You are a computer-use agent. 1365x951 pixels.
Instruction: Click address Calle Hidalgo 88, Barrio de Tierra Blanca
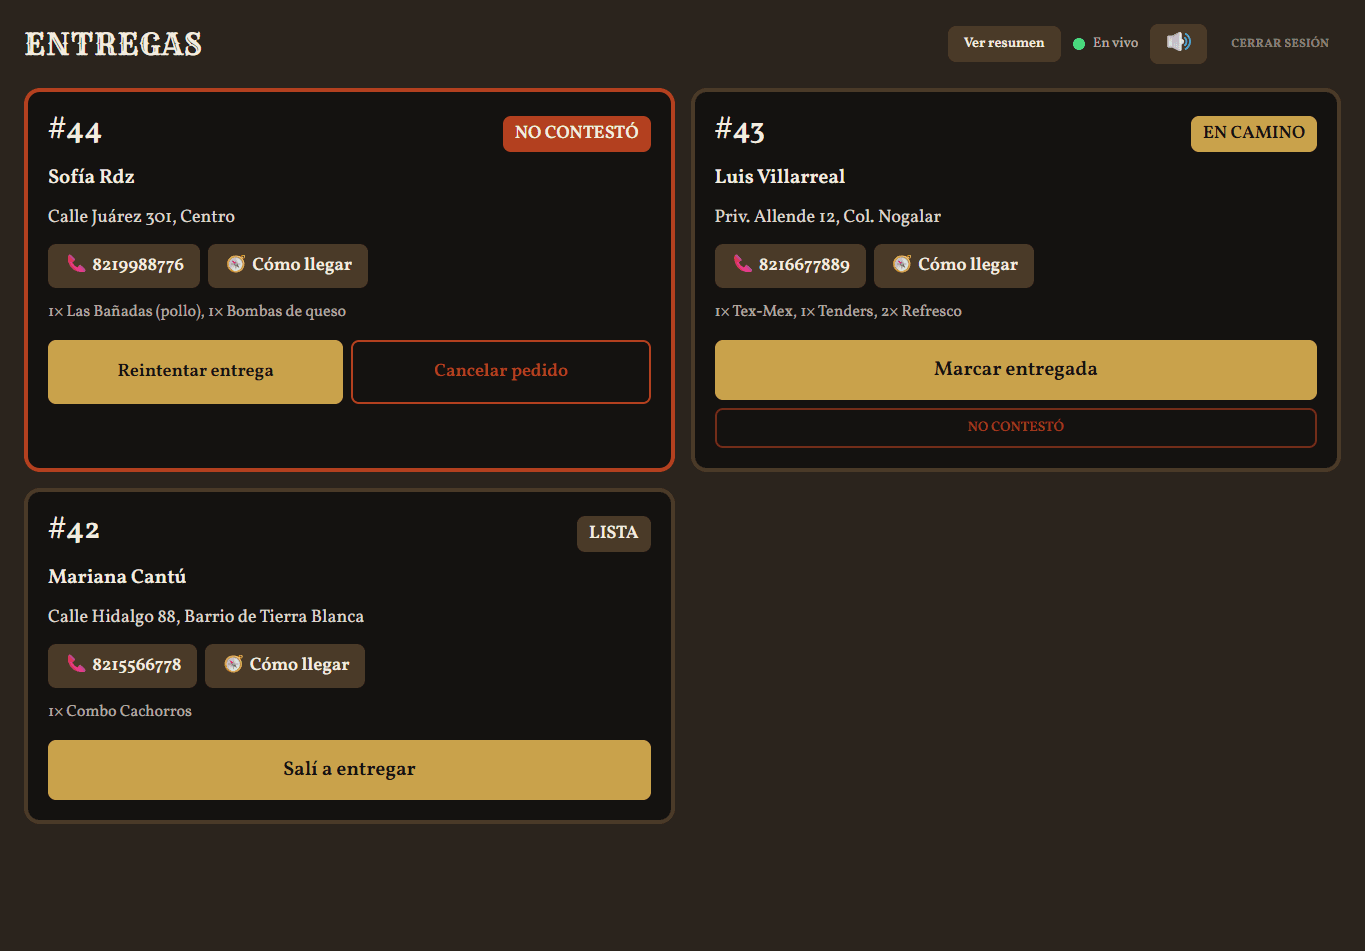pos(206,617)
